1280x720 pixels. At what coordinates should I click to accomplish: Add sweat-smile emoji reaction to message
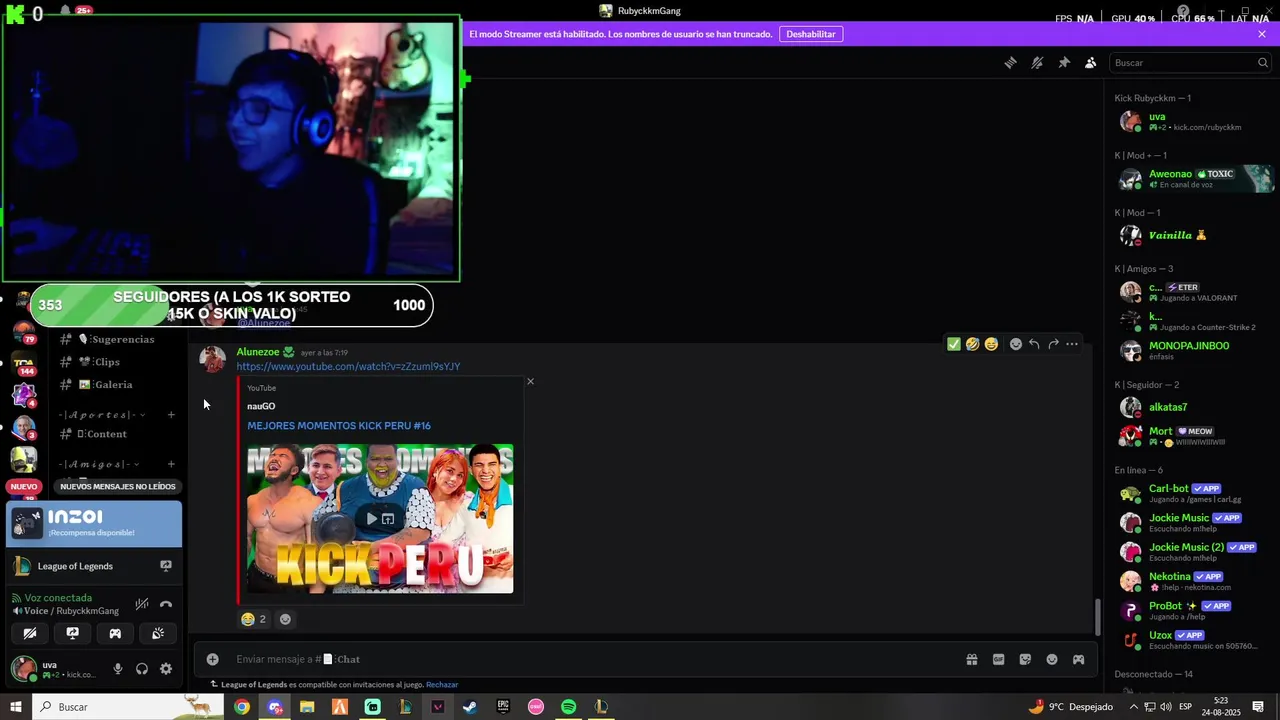[x=991, y=344]
